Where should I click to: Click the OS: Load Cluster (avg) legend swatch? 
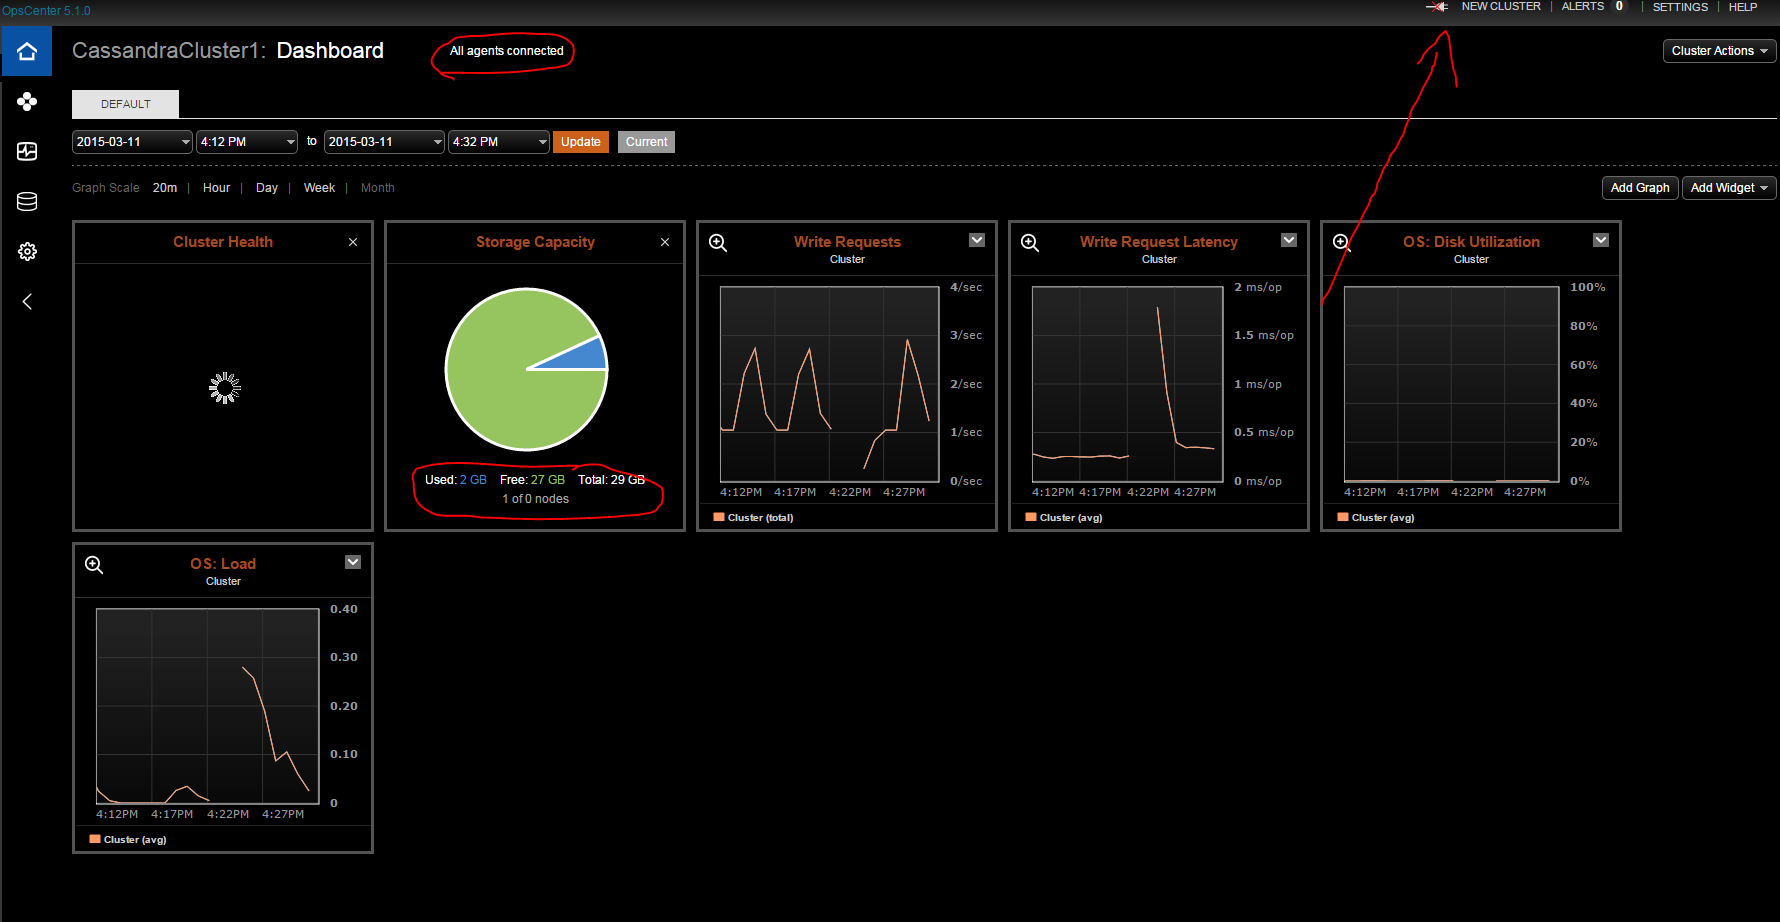tap(95, 839)
